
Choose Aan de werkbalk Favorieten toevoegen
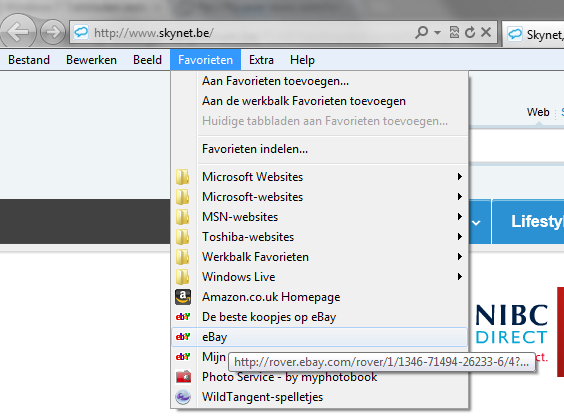[319, 101]
